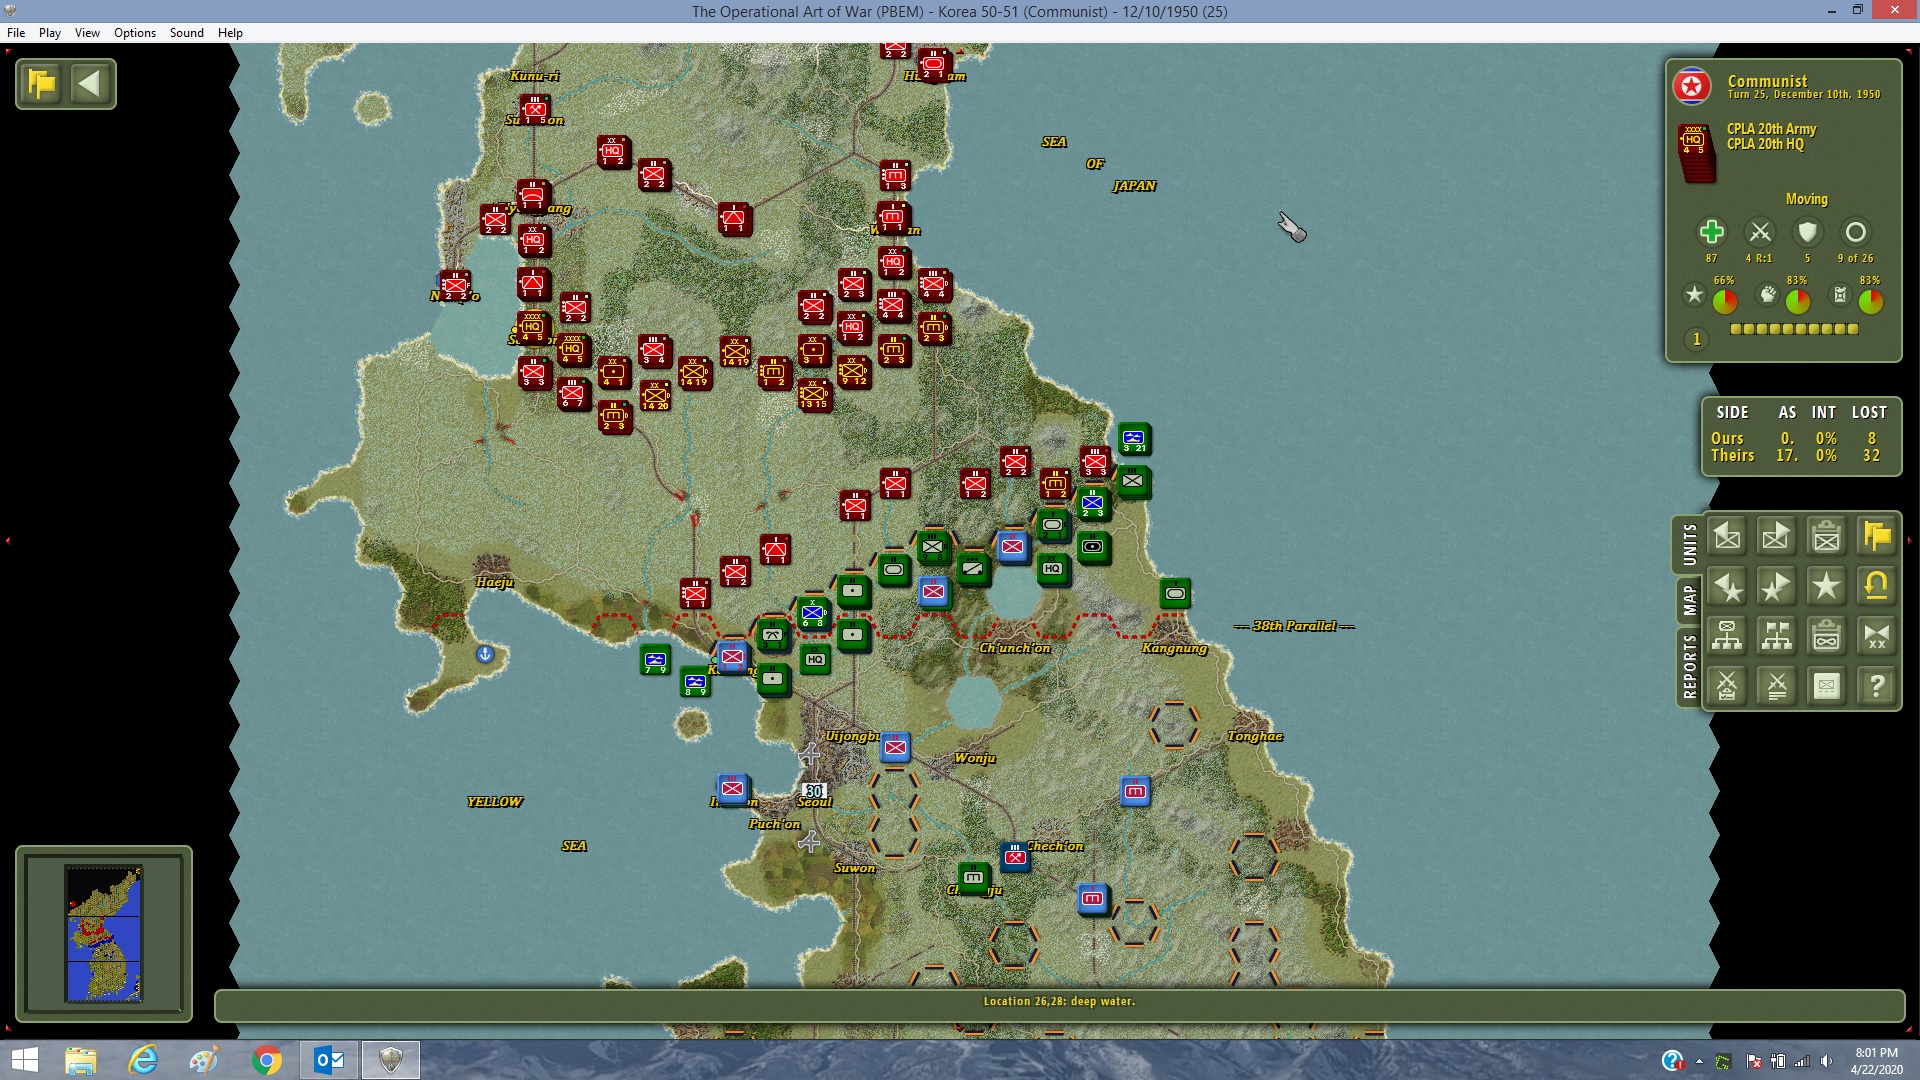
Task: Click the Haeju city label
Action: pos(494,582)
